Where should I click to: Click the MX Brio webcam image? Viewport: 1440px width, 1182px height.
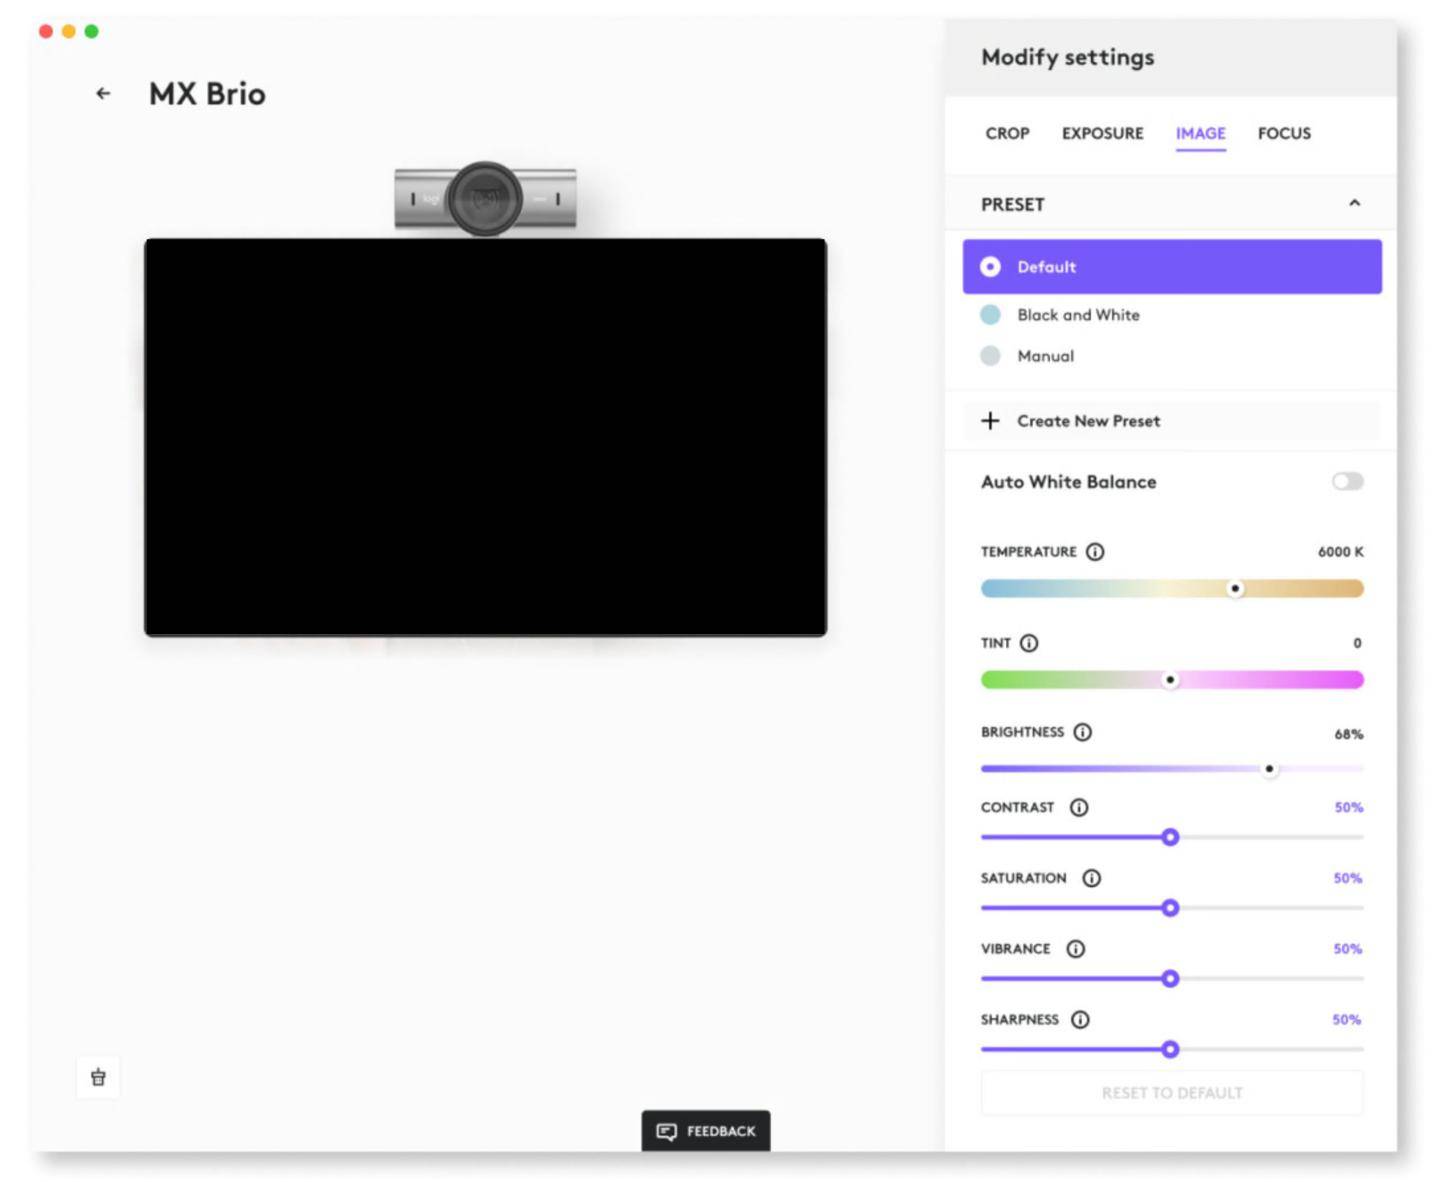[485, 198]
